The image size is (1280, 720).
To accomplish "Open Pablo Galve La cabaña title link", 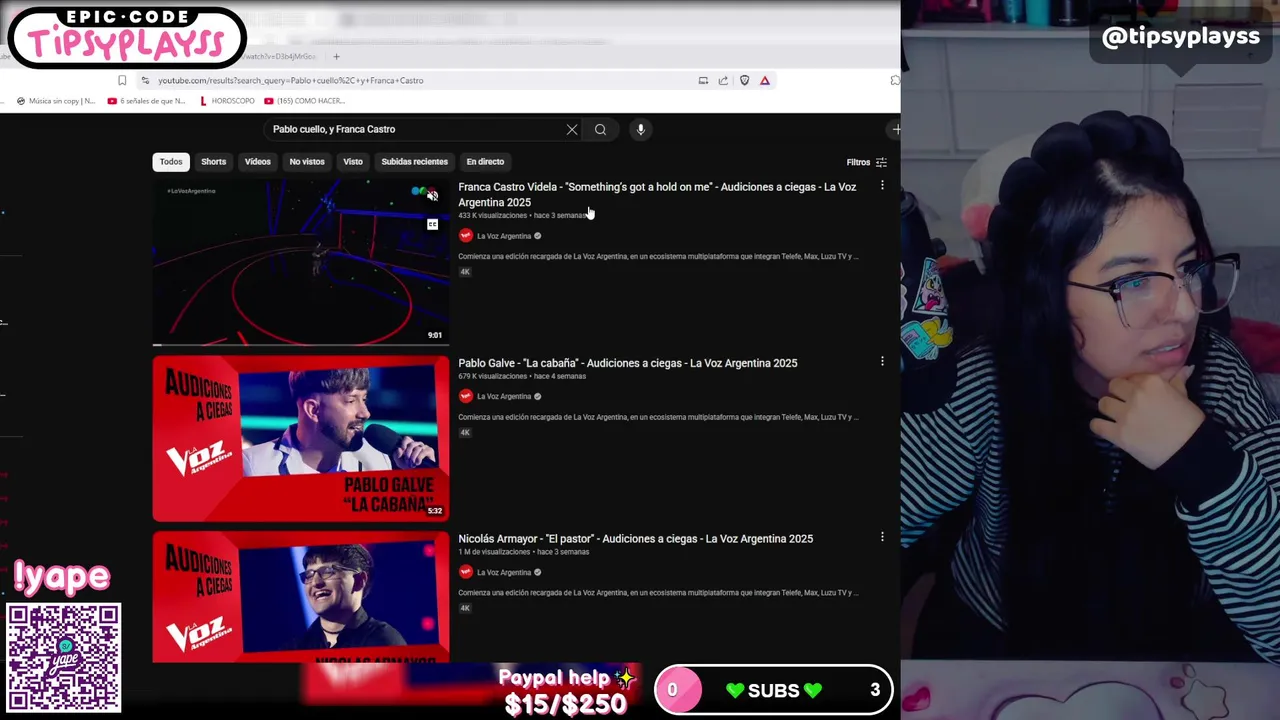I will [628, 363].
